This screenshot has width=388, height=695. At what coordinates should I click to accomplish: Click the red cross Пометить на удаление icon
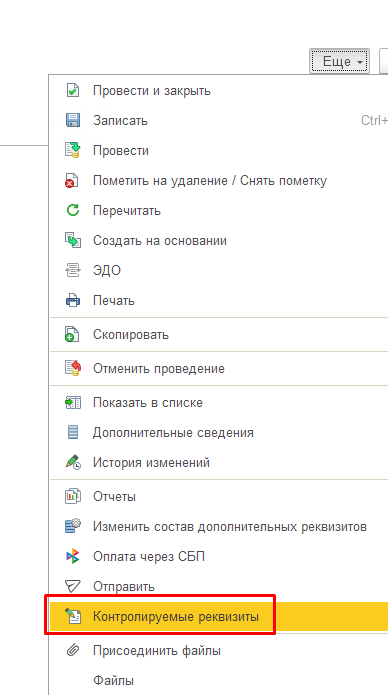click(x=72, y=180)
